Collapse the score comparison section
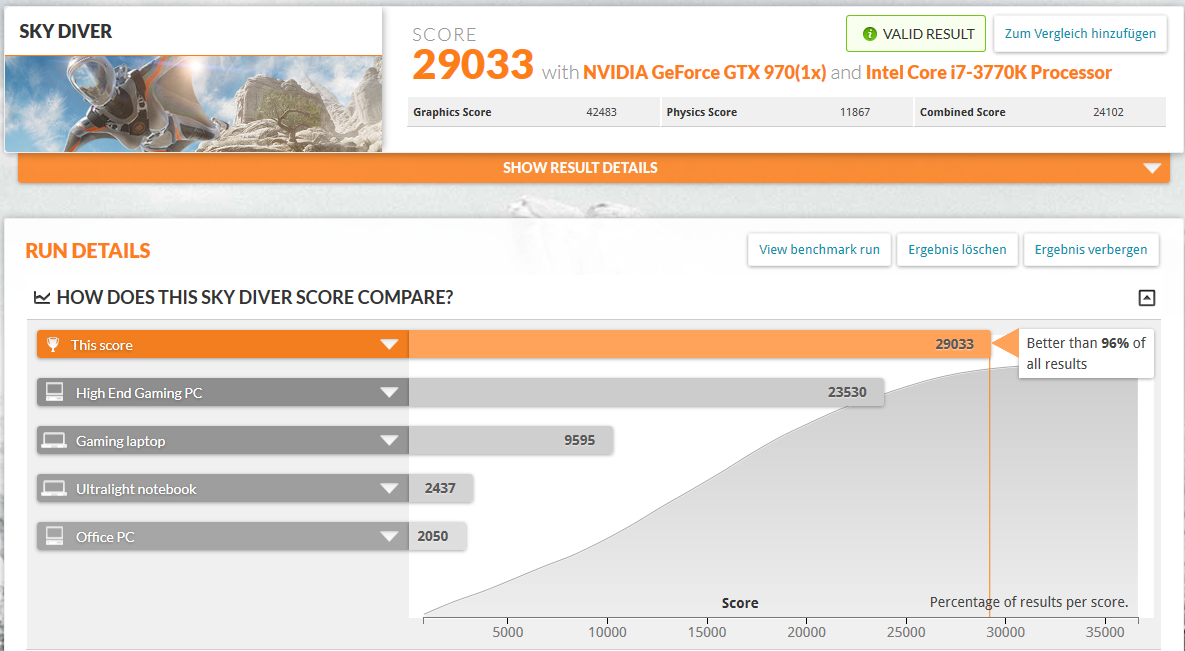 (1146, 298)
